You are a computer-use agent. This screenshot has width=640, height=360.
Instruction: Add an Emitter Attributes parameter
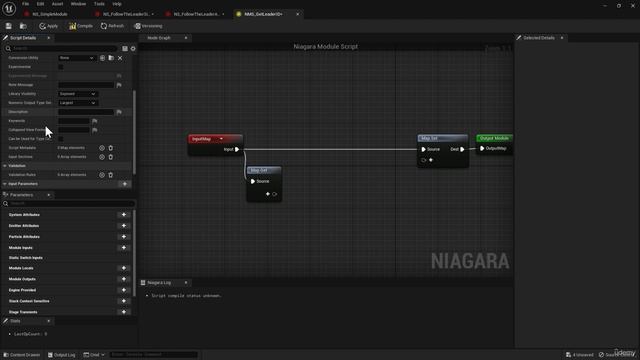[x=124, y=226]
